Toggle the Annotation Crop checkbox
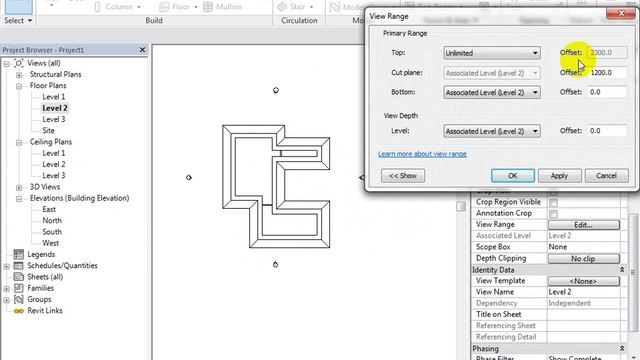The image size is (640, 360). tap(553, 213)
